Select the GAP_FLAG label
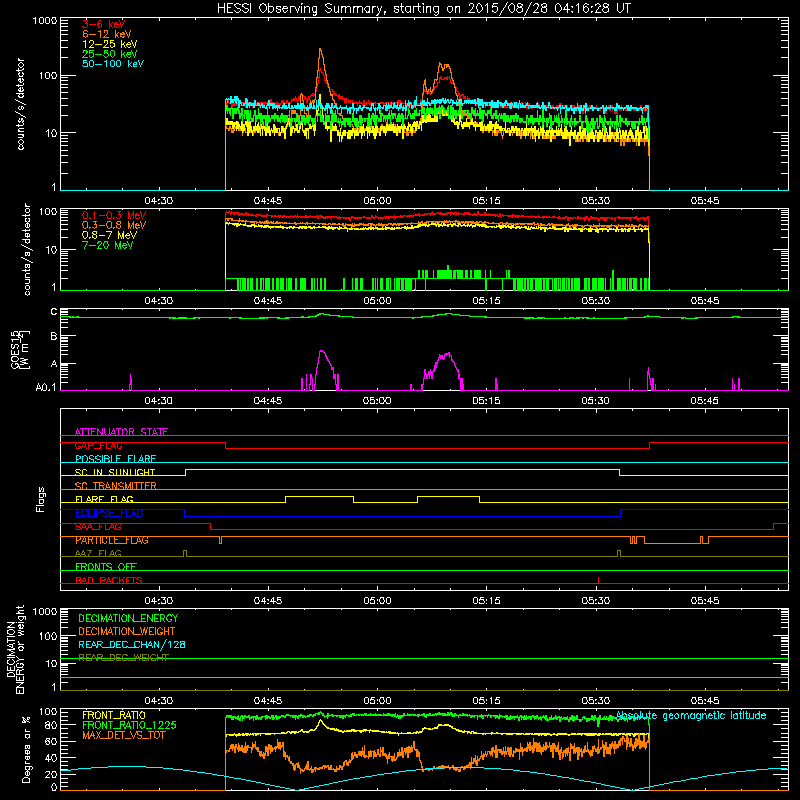 98,445
